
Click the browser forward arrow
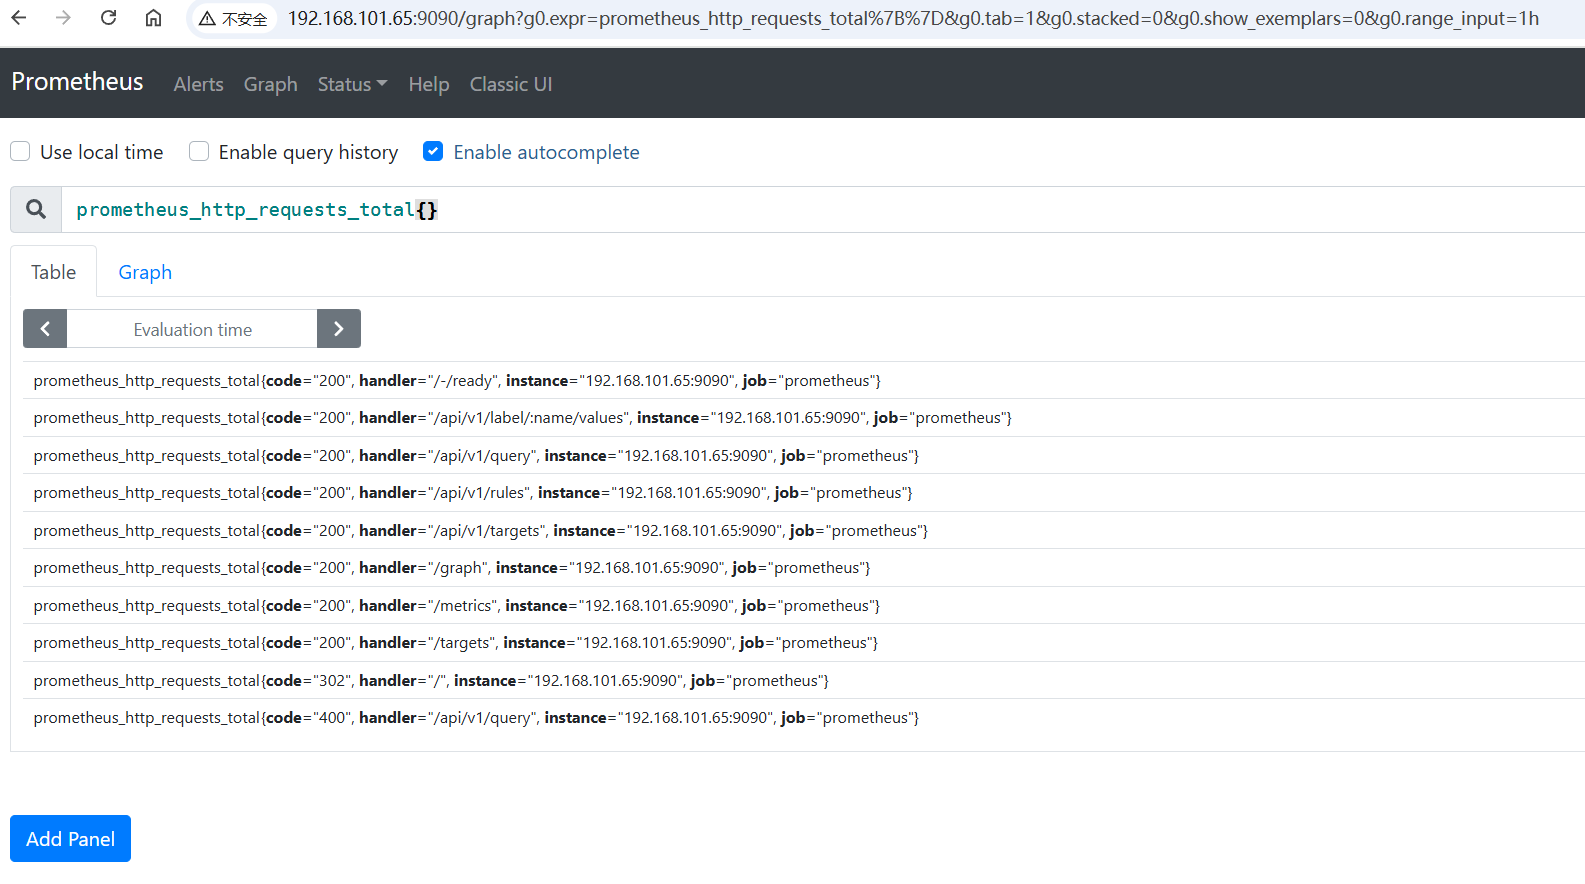click(x=63, y=18)
